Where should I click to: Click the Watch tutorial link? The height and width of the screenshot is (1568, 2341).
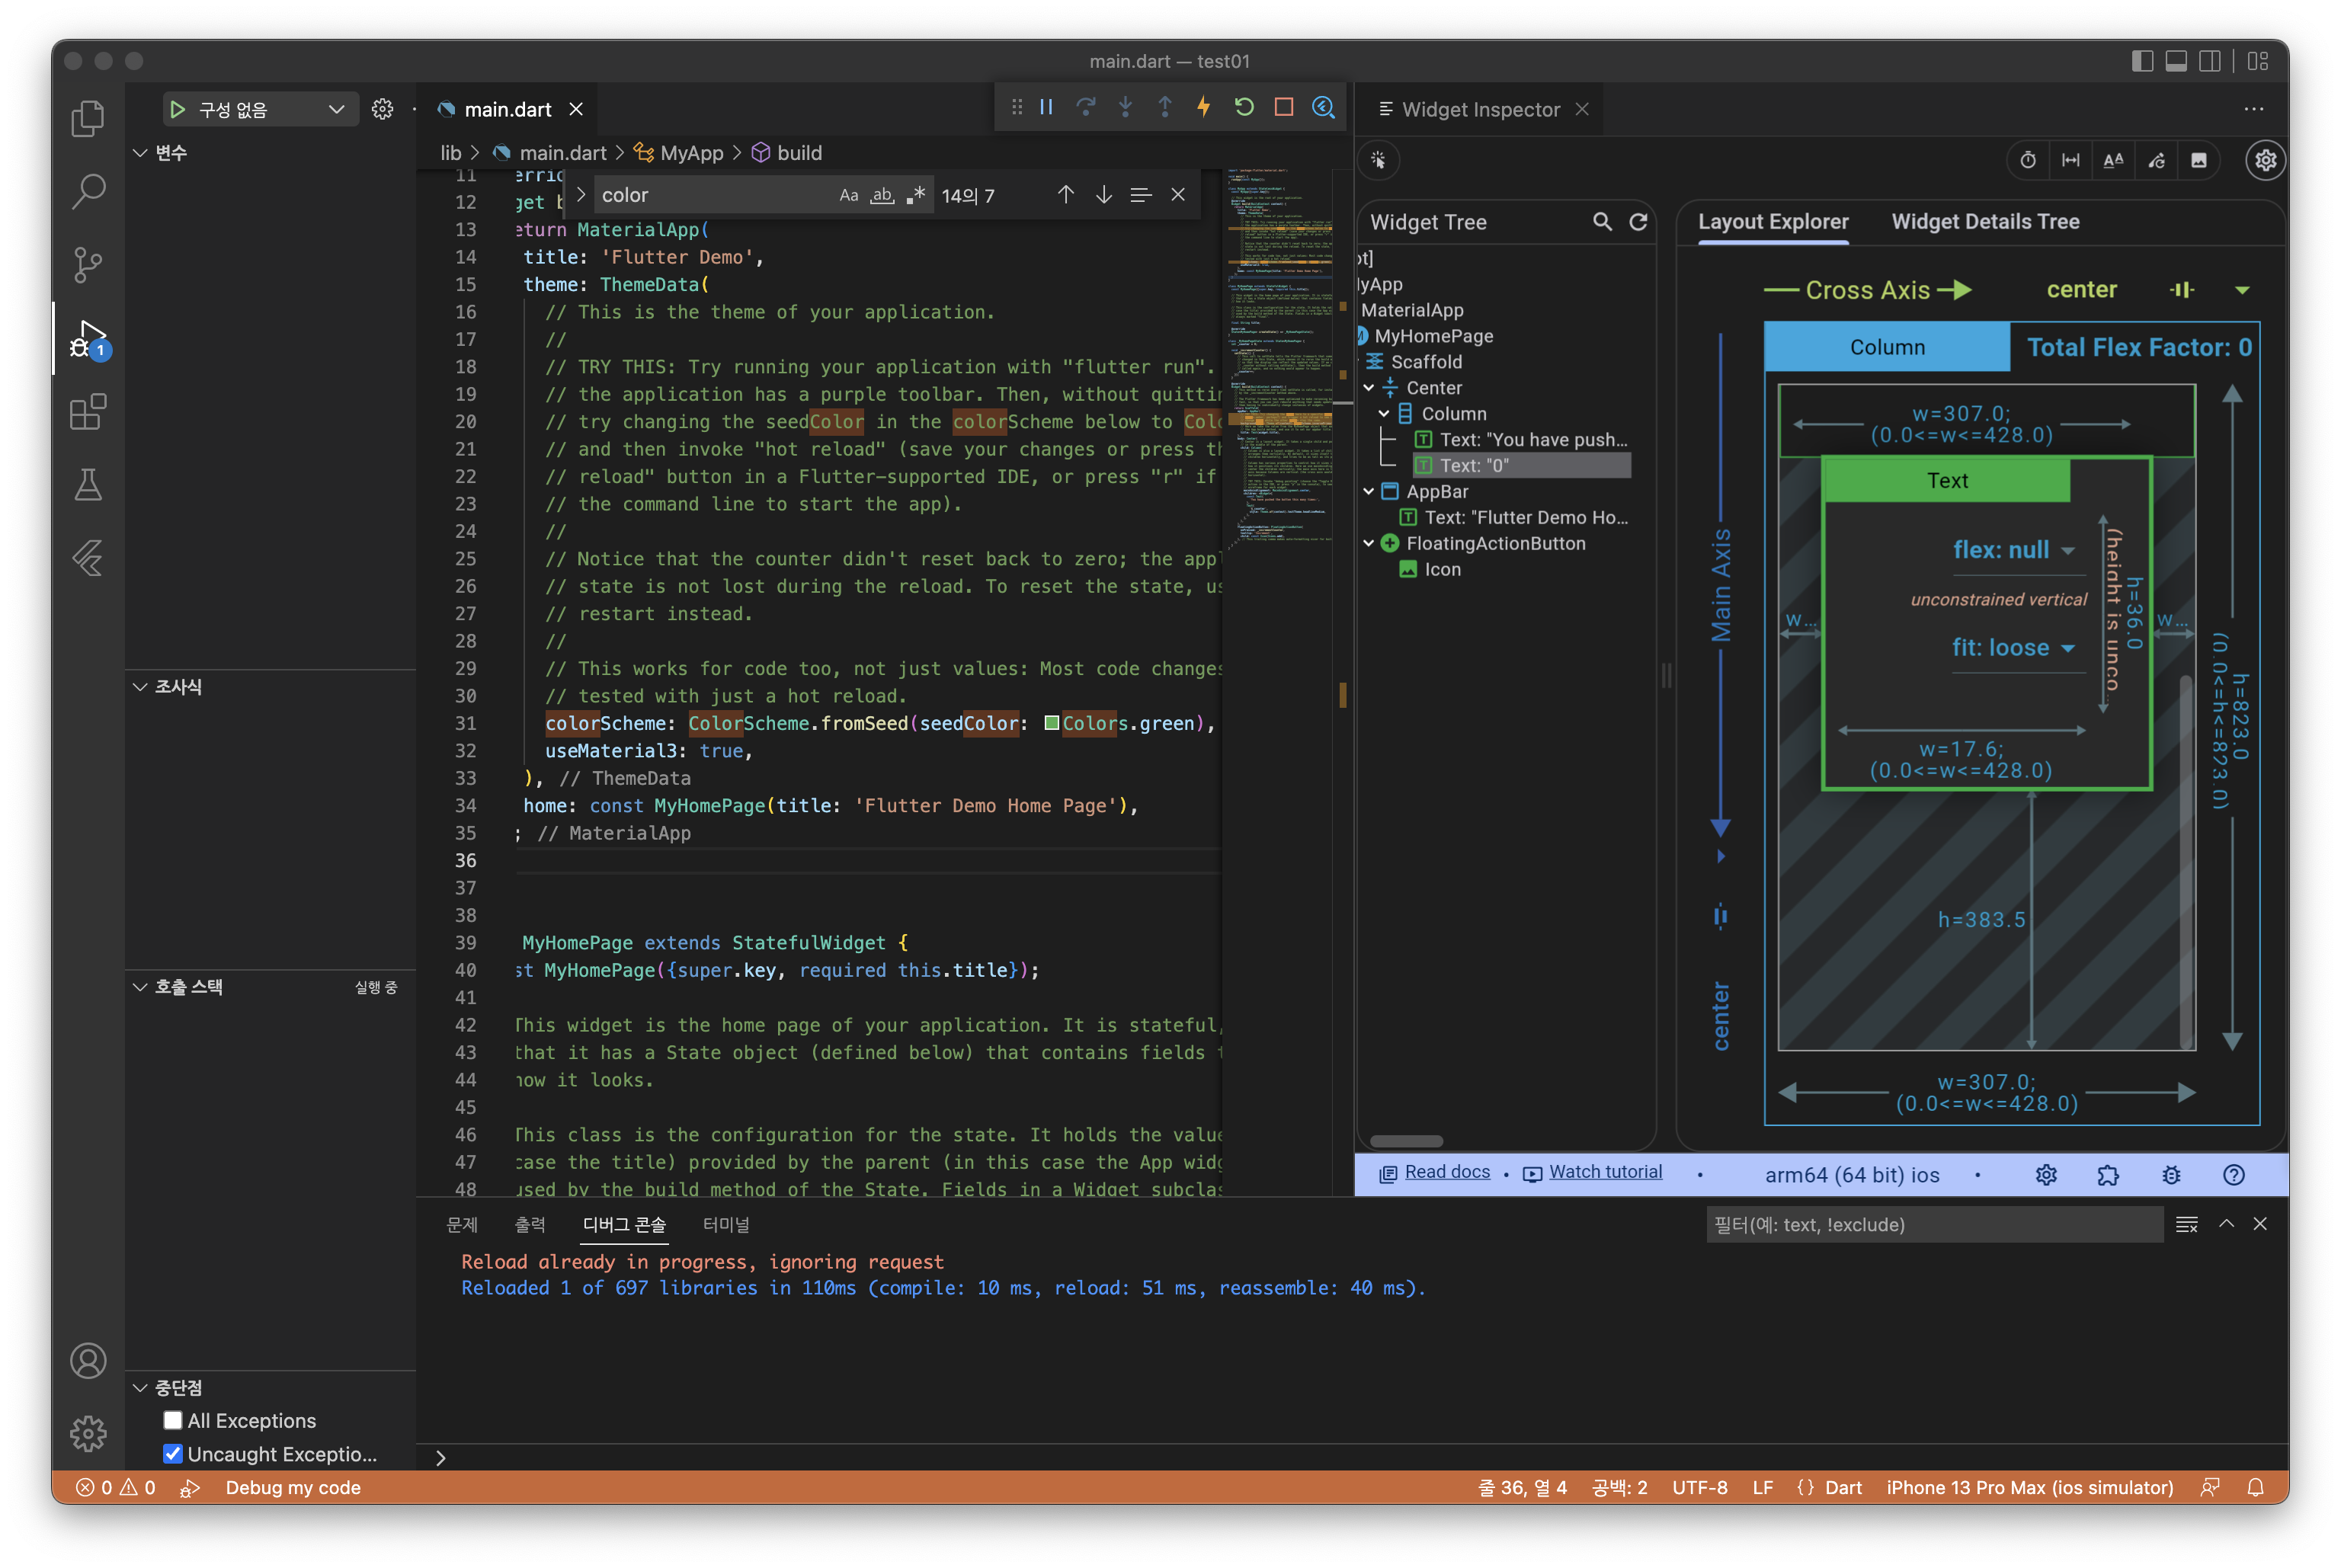click(1604, 1172)
